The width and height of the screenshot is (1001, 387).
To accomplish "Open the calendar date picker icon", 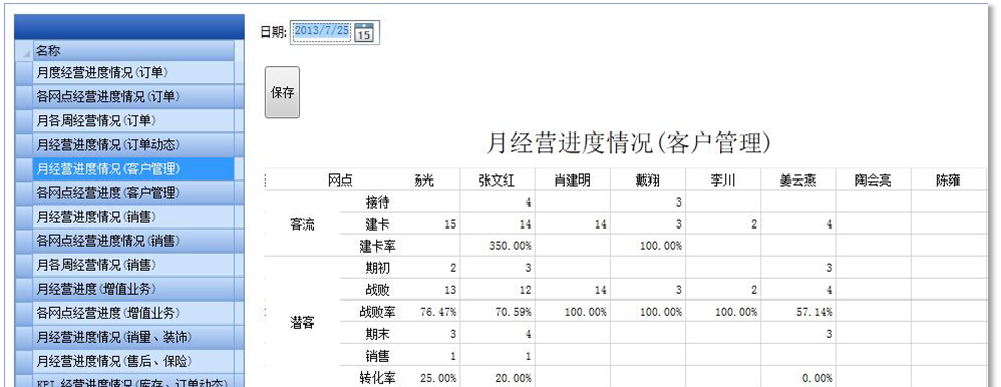I will click(364, 31).
